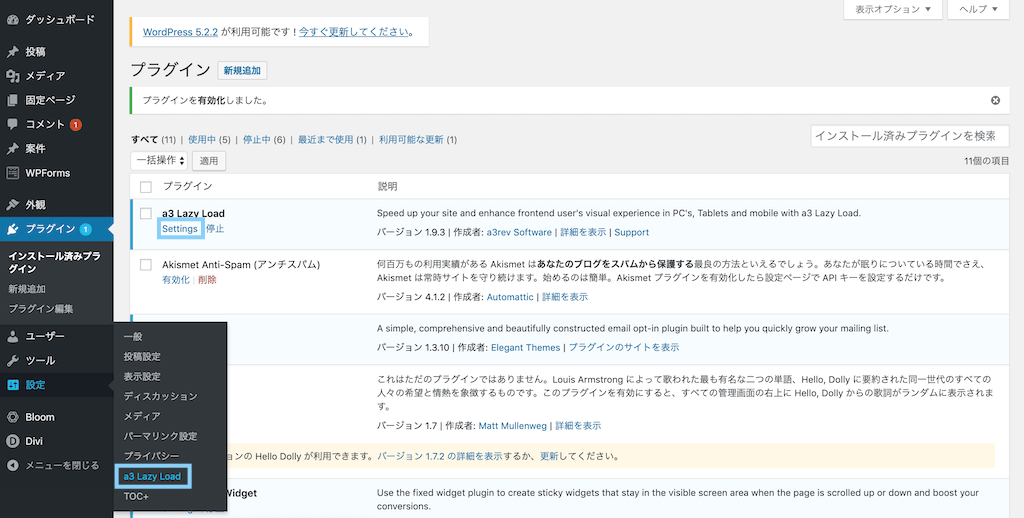Screen dimensions: 1024x518
Task: Click the Pages (固定ページ) sidebar icon
Action: [12, 100]
